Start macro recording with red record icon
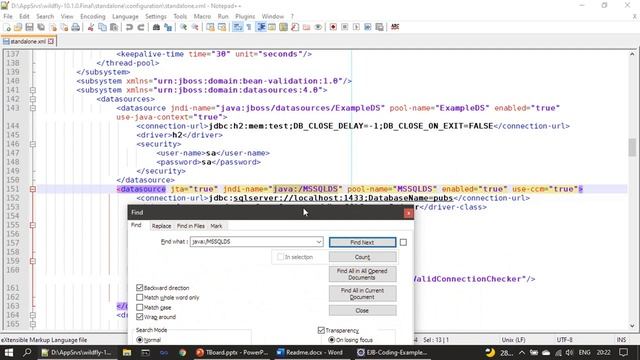Viewport: 640px width, 360px height. tap(333, 27)
